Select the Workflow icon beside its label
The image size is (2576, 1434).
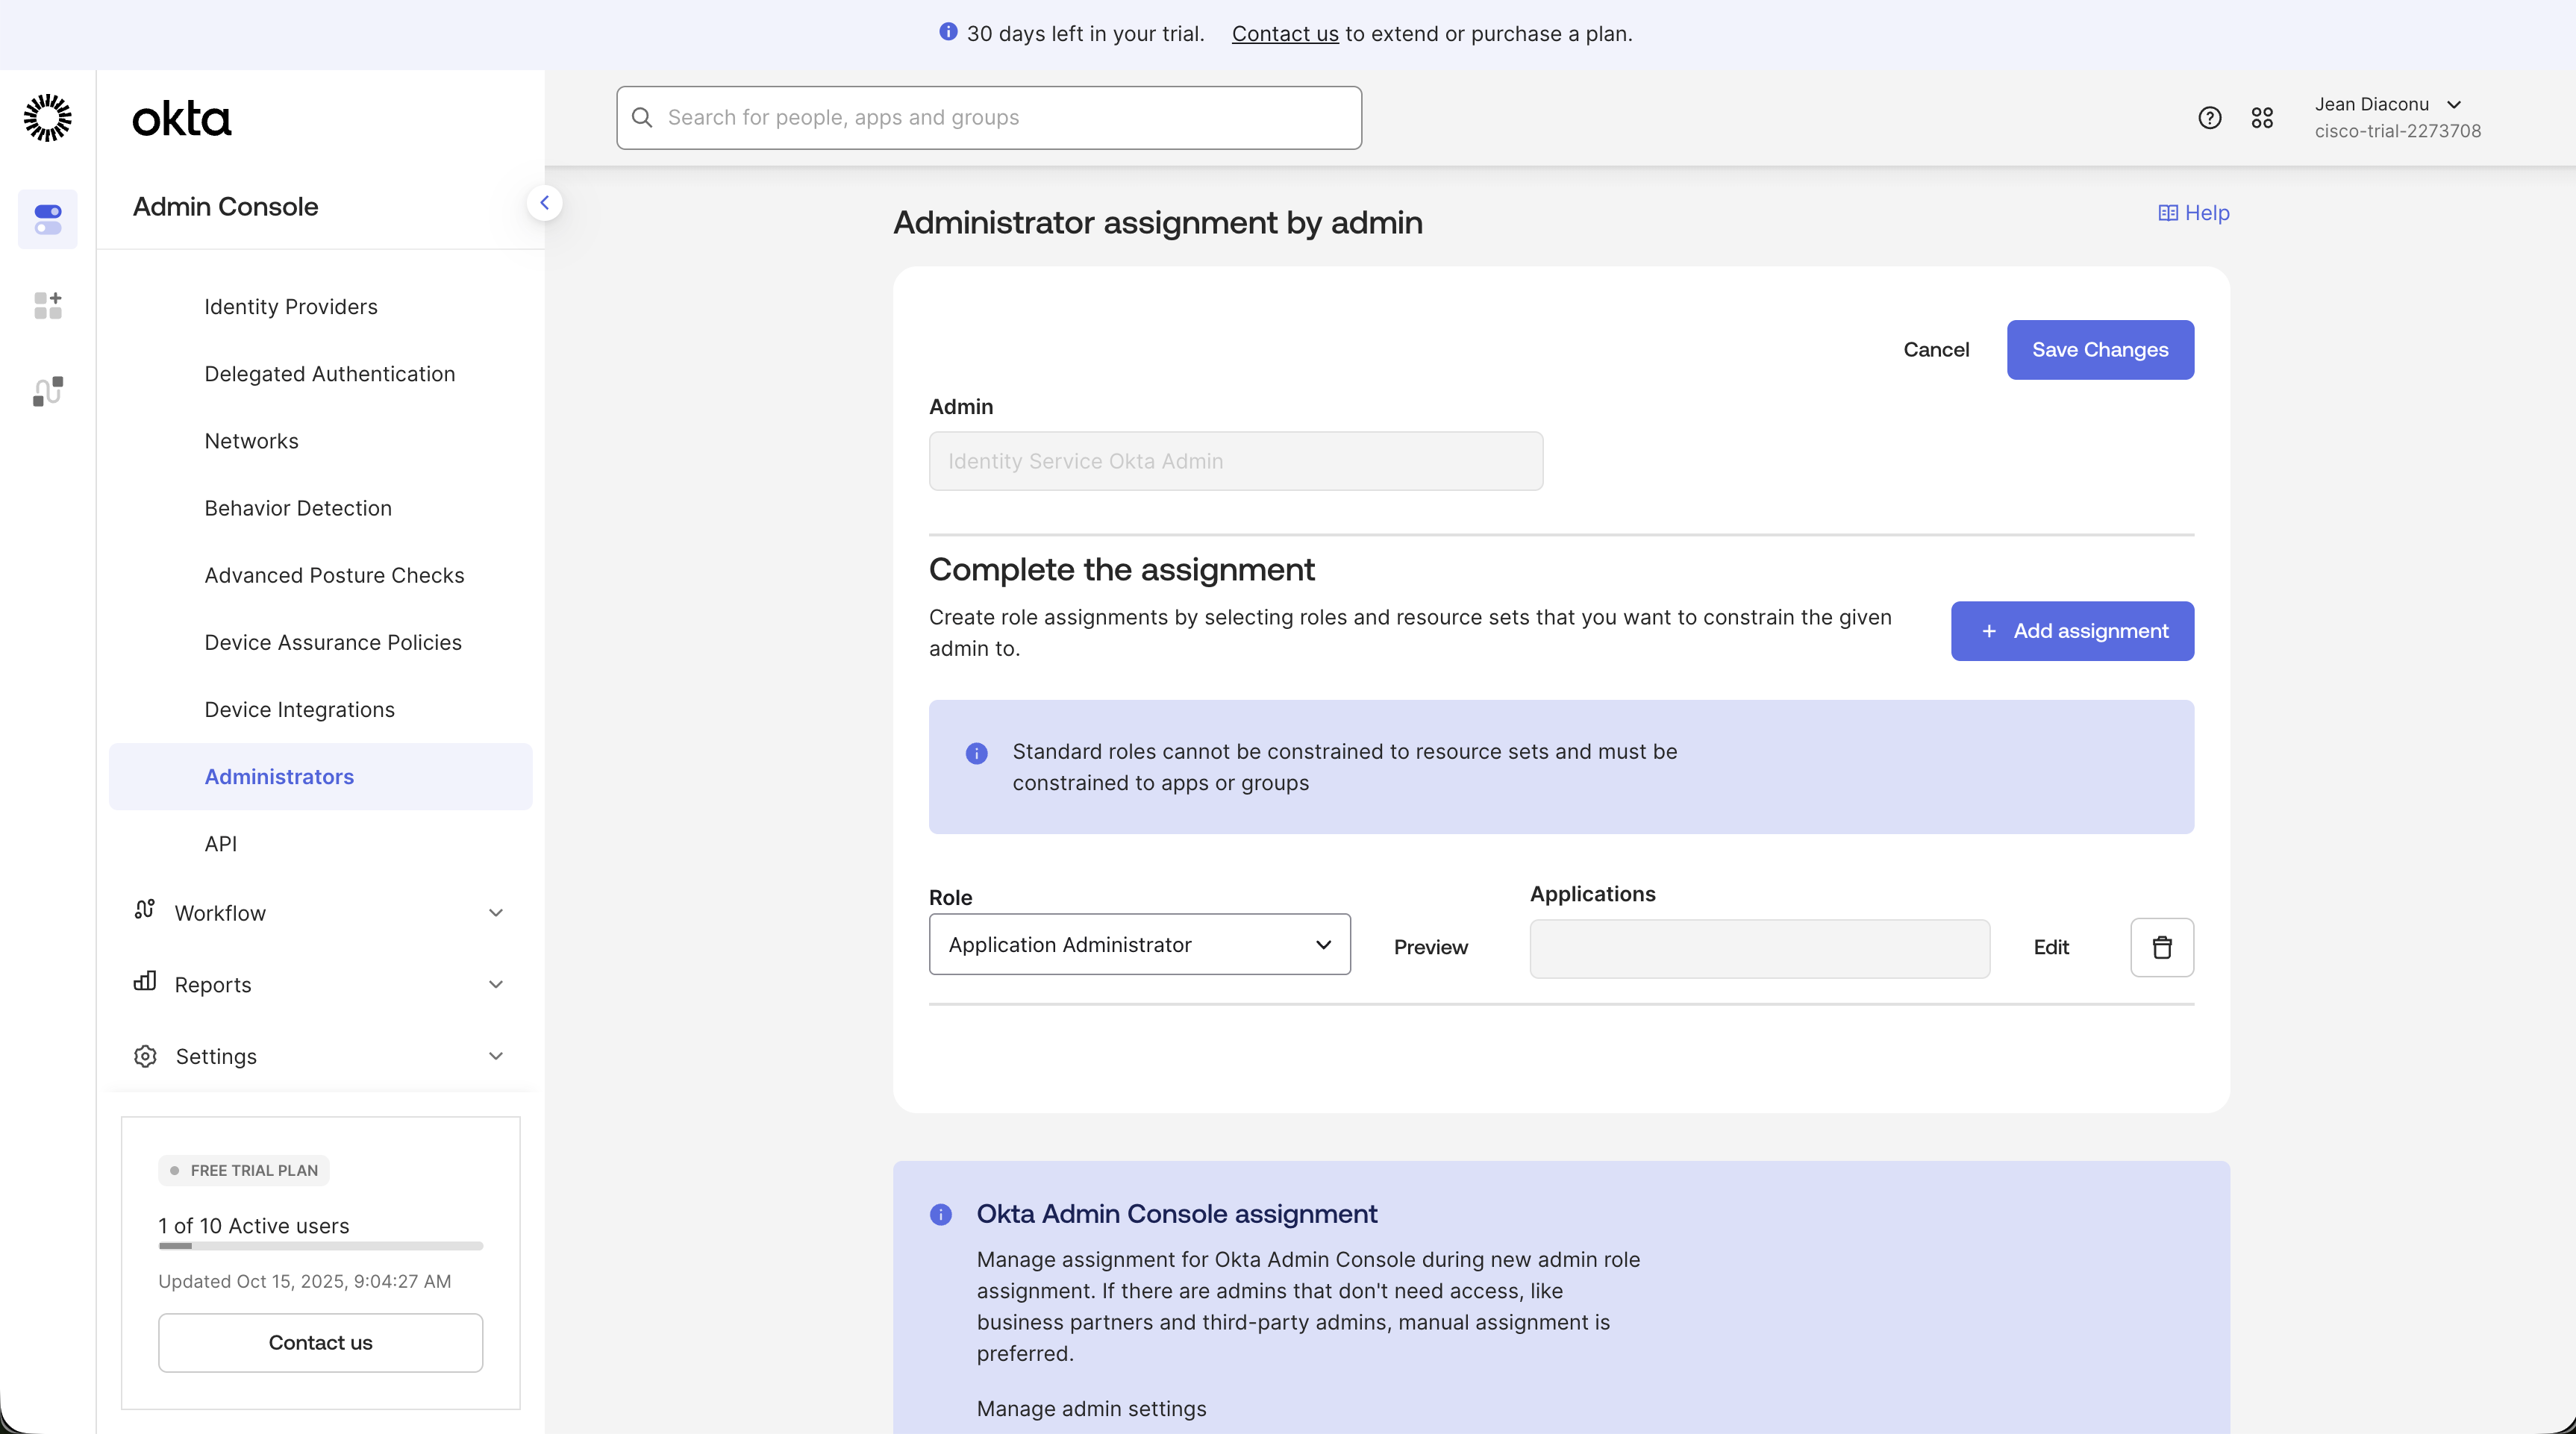click(144, 911)
